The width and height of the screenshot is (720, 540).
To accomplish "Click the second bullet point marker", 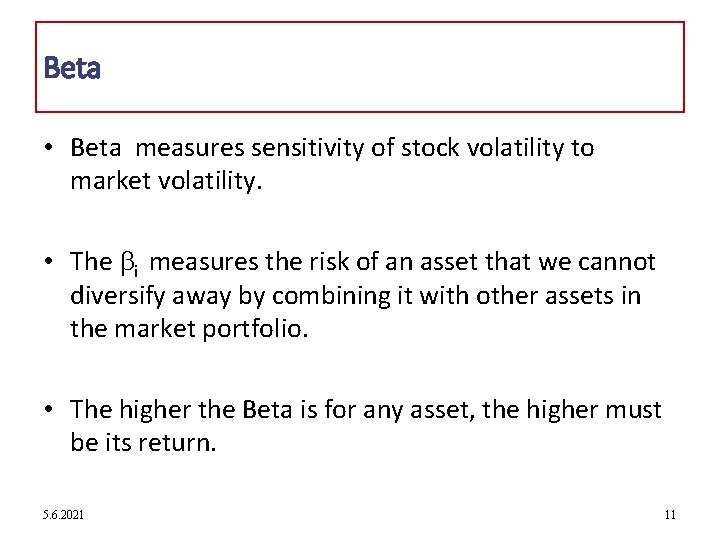I will coord(49,263).
